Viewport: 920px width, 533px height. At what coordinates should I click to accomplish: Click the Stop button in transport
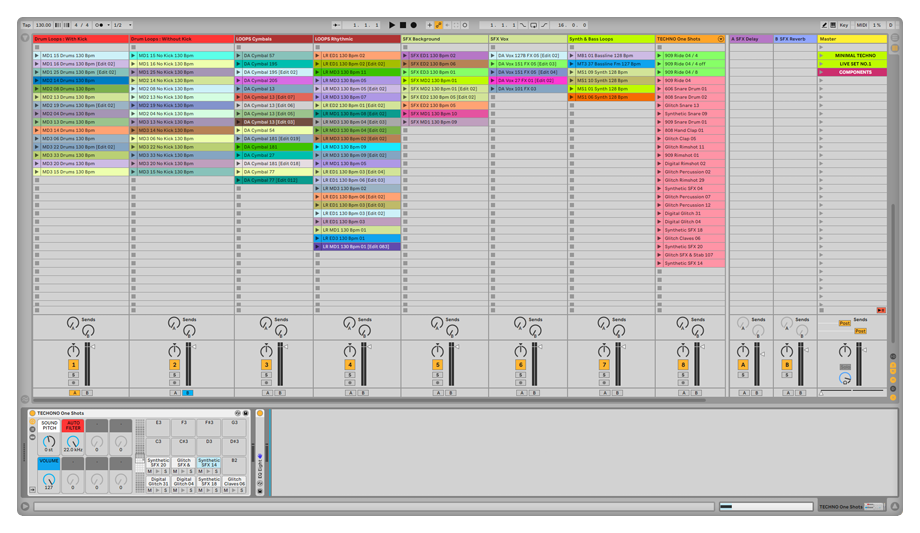402,25
